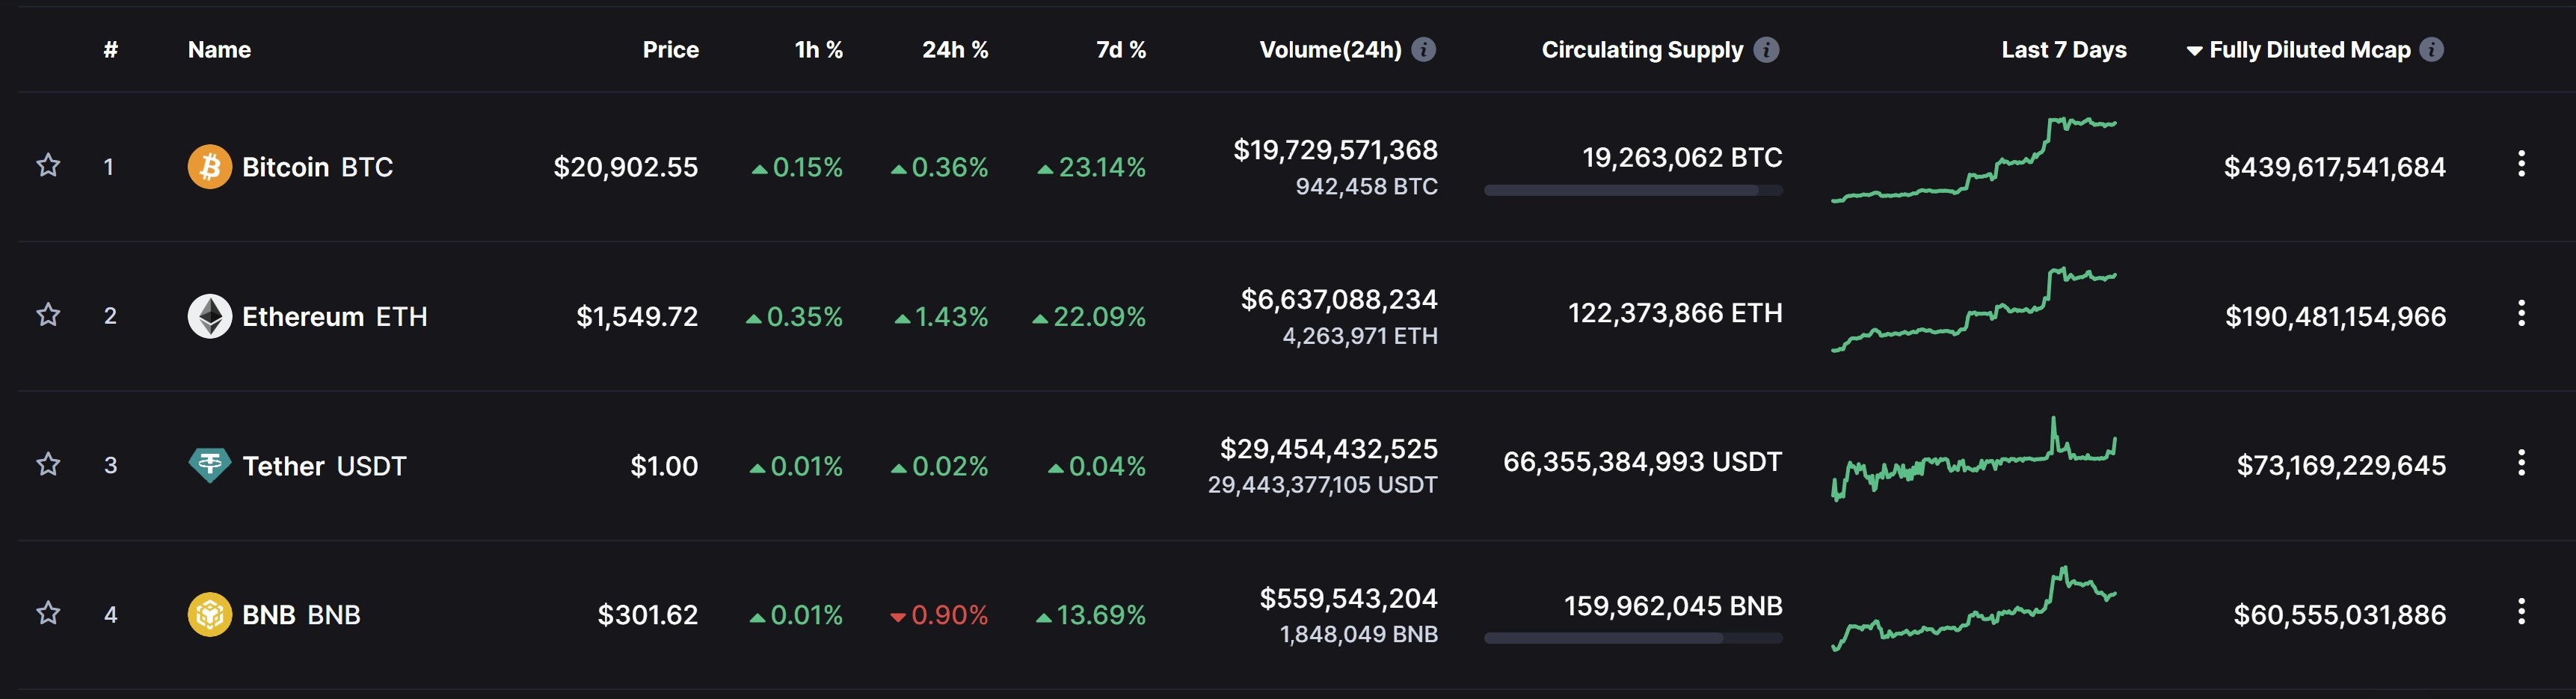This screenshot has height=699, width=2576.
Task: Sort by Fully Diluted Mcap column
Action: [2308, 49]
